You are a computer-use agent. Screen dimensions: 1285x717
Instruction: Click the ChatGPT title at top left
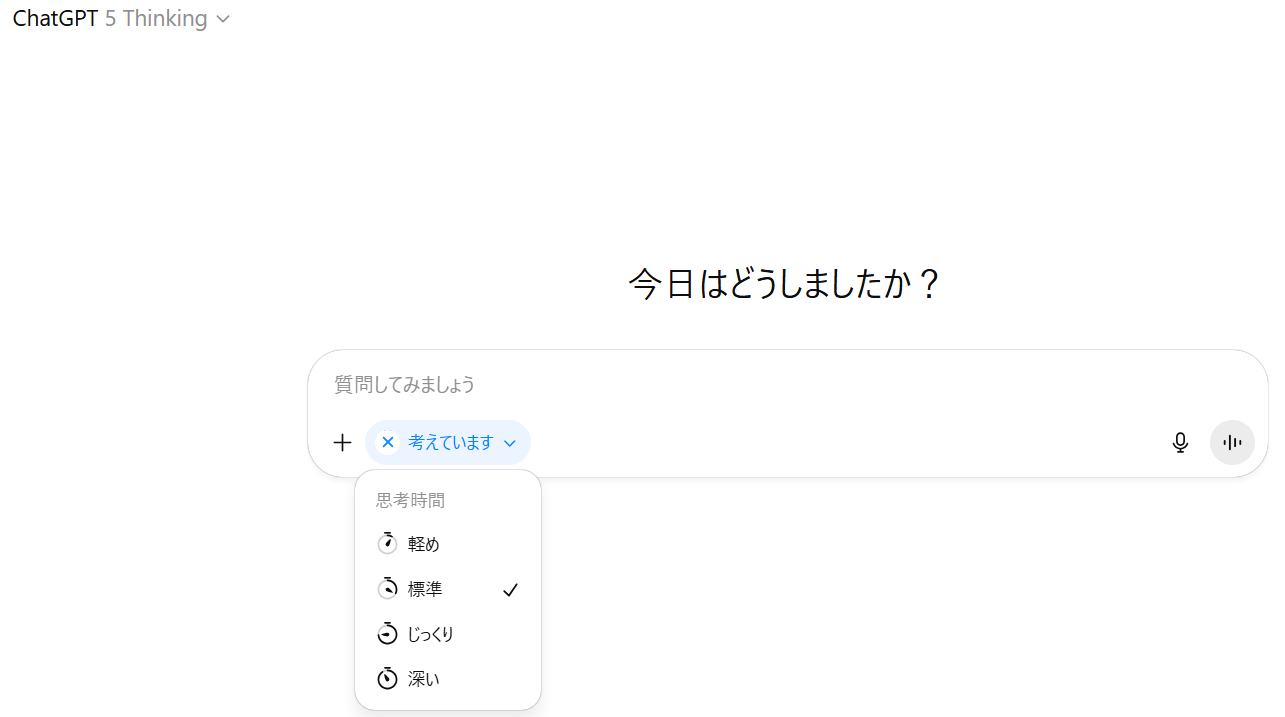[55, 18]
